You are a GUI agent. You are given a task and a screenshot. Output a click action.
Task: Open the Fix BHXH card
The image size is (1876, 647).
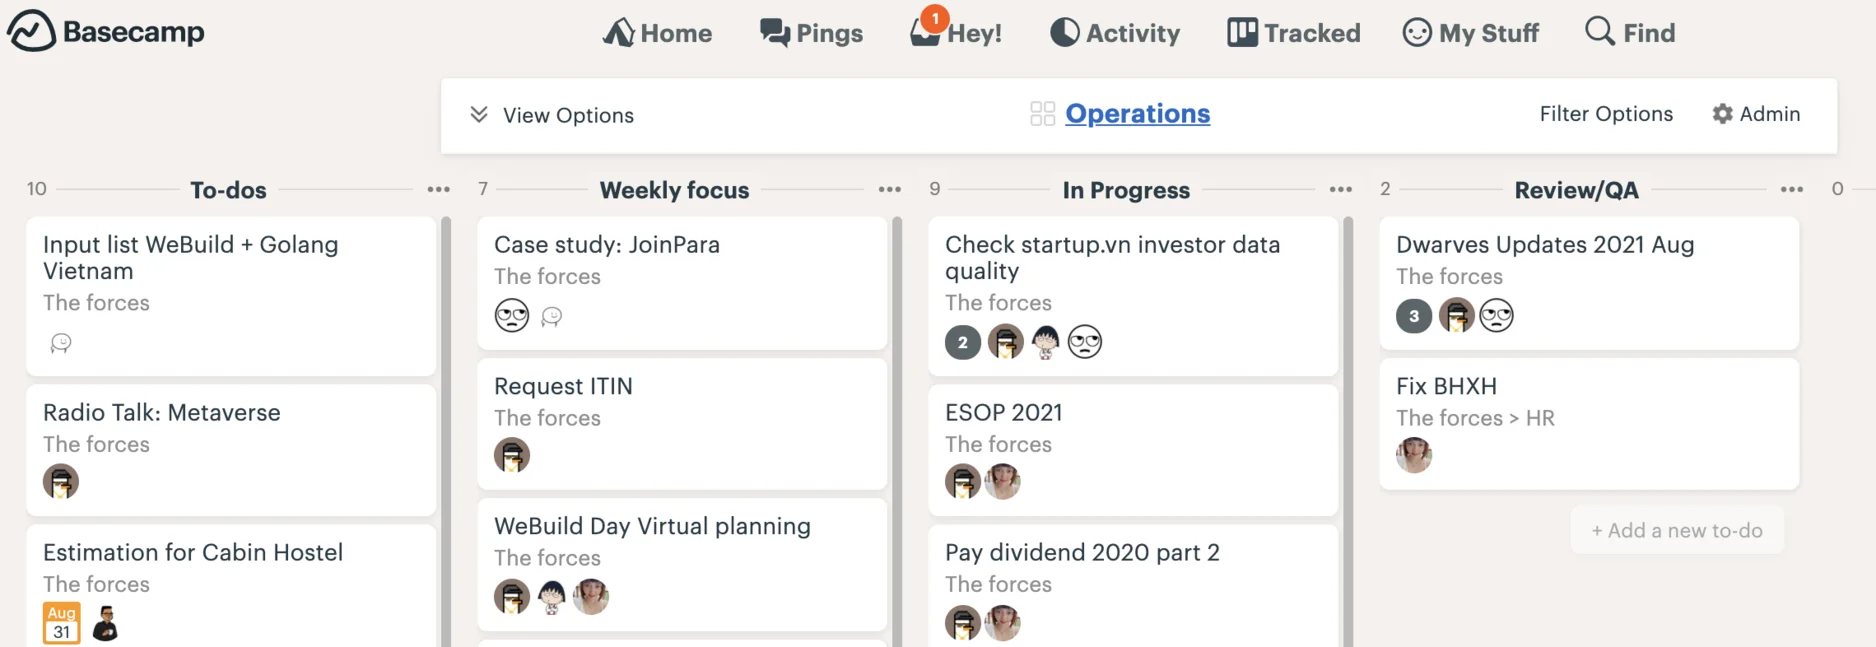pos(1589,423)
